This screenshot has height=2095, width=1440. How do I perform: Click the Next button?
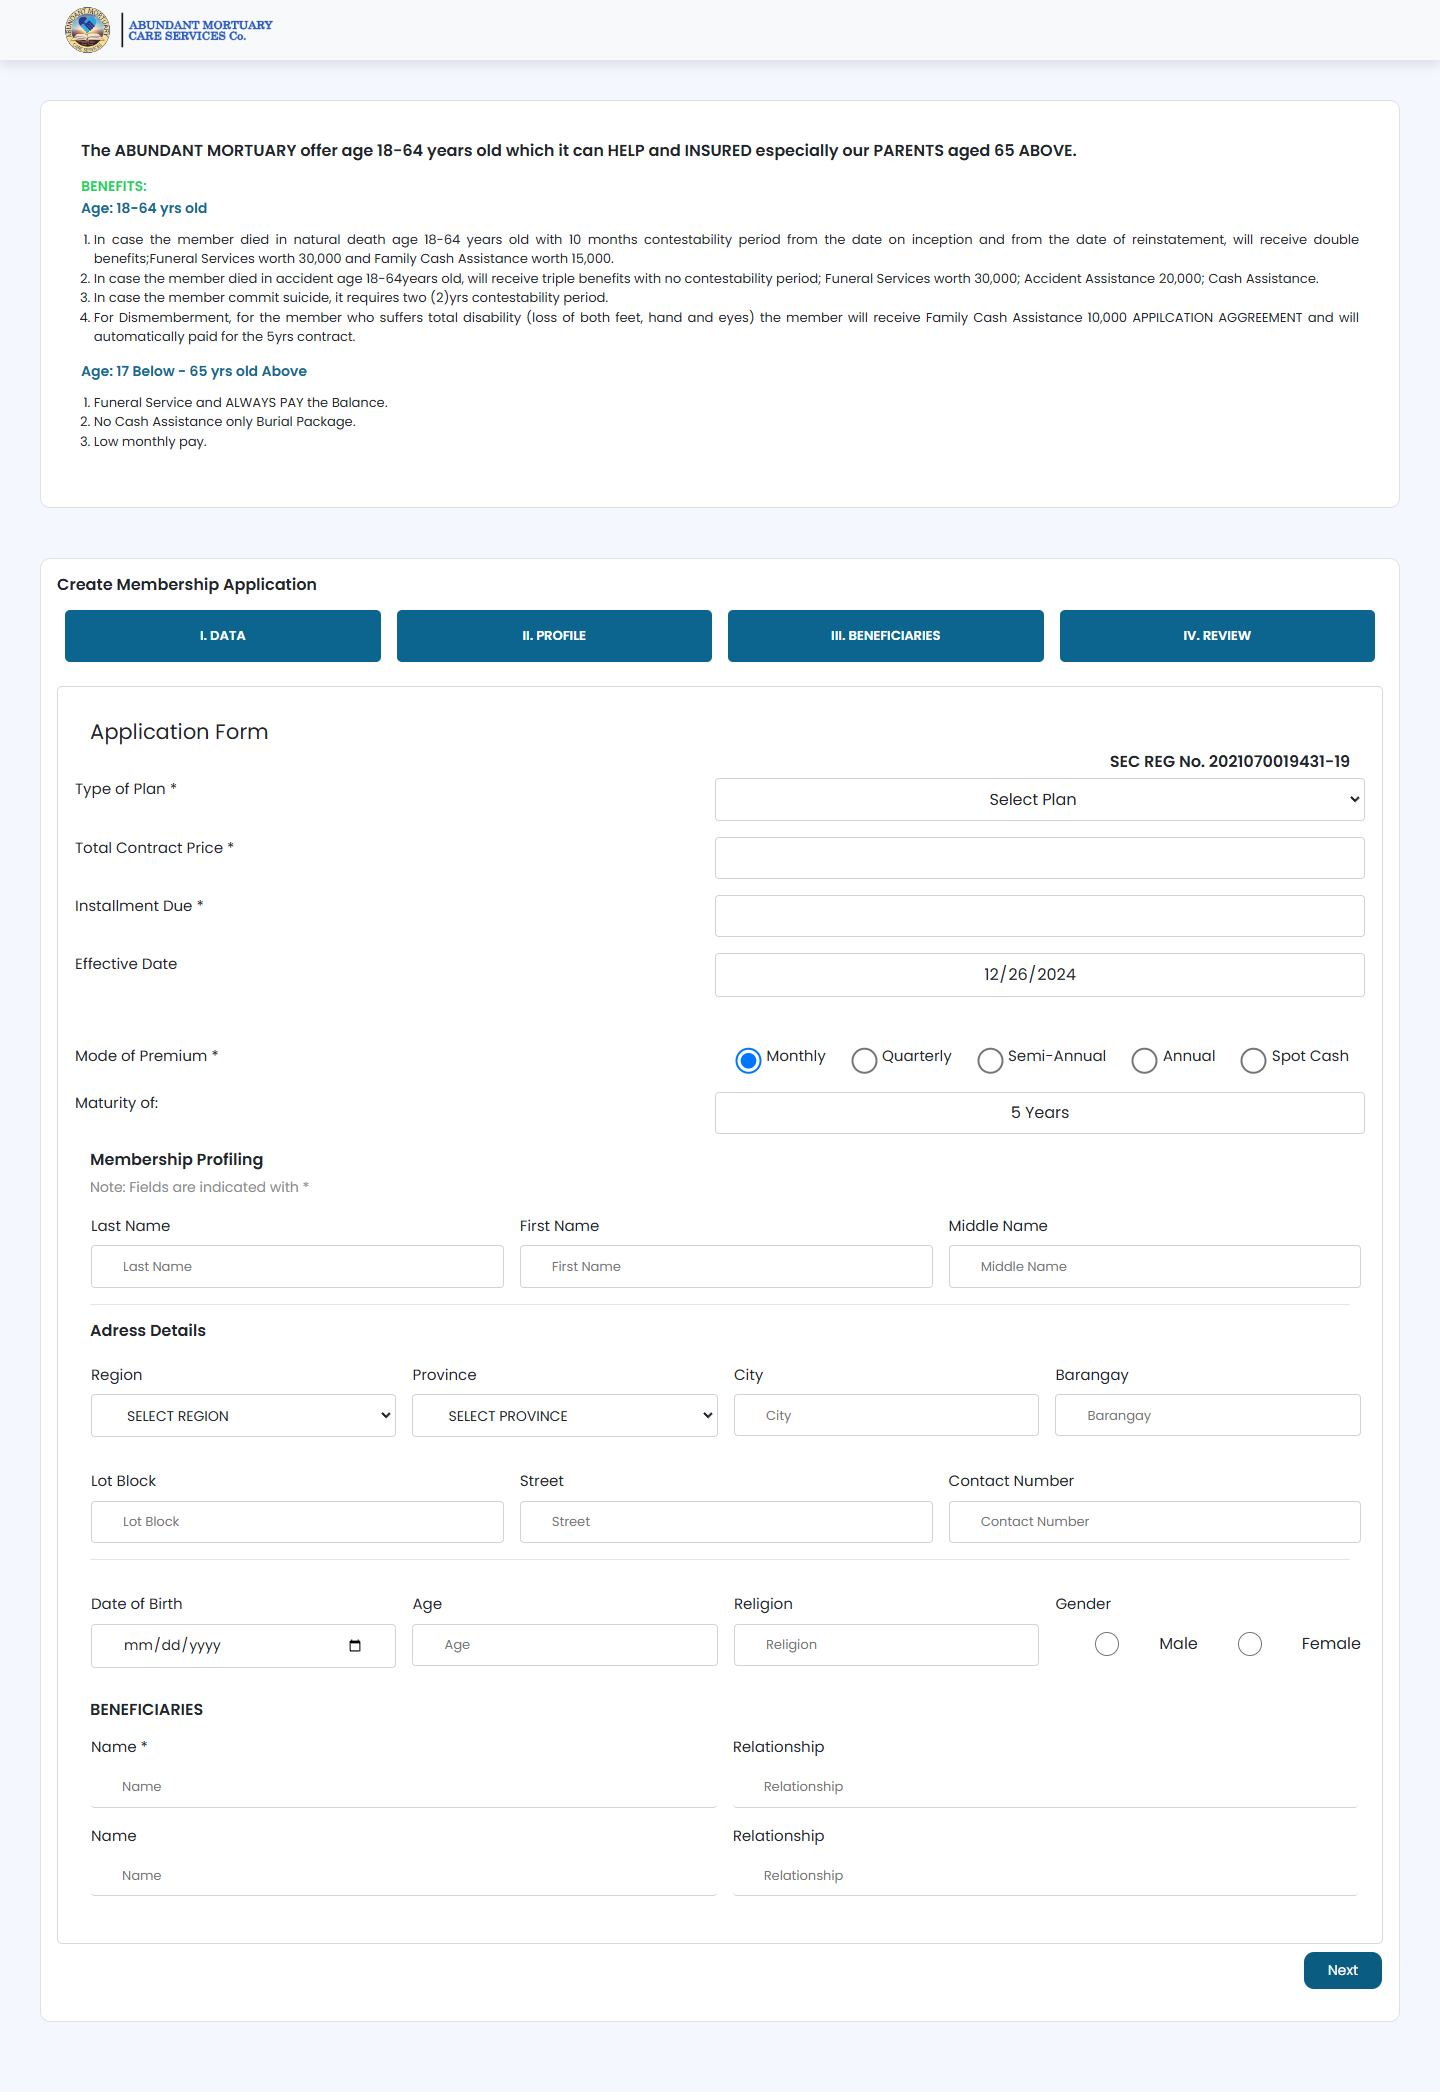click(1342, 1970)
